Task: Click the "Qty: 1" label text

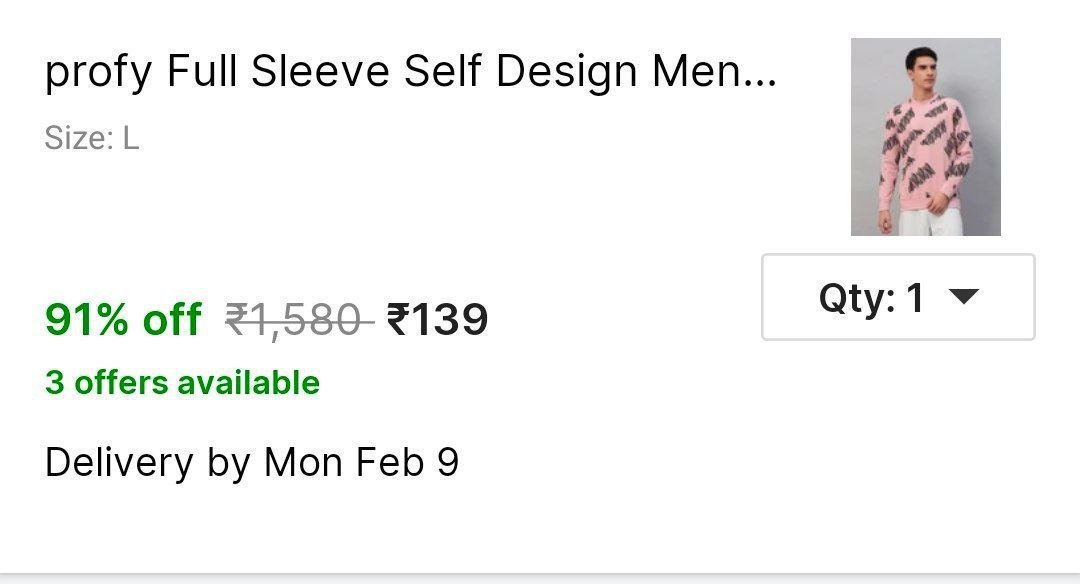Action: pos(871,297)
